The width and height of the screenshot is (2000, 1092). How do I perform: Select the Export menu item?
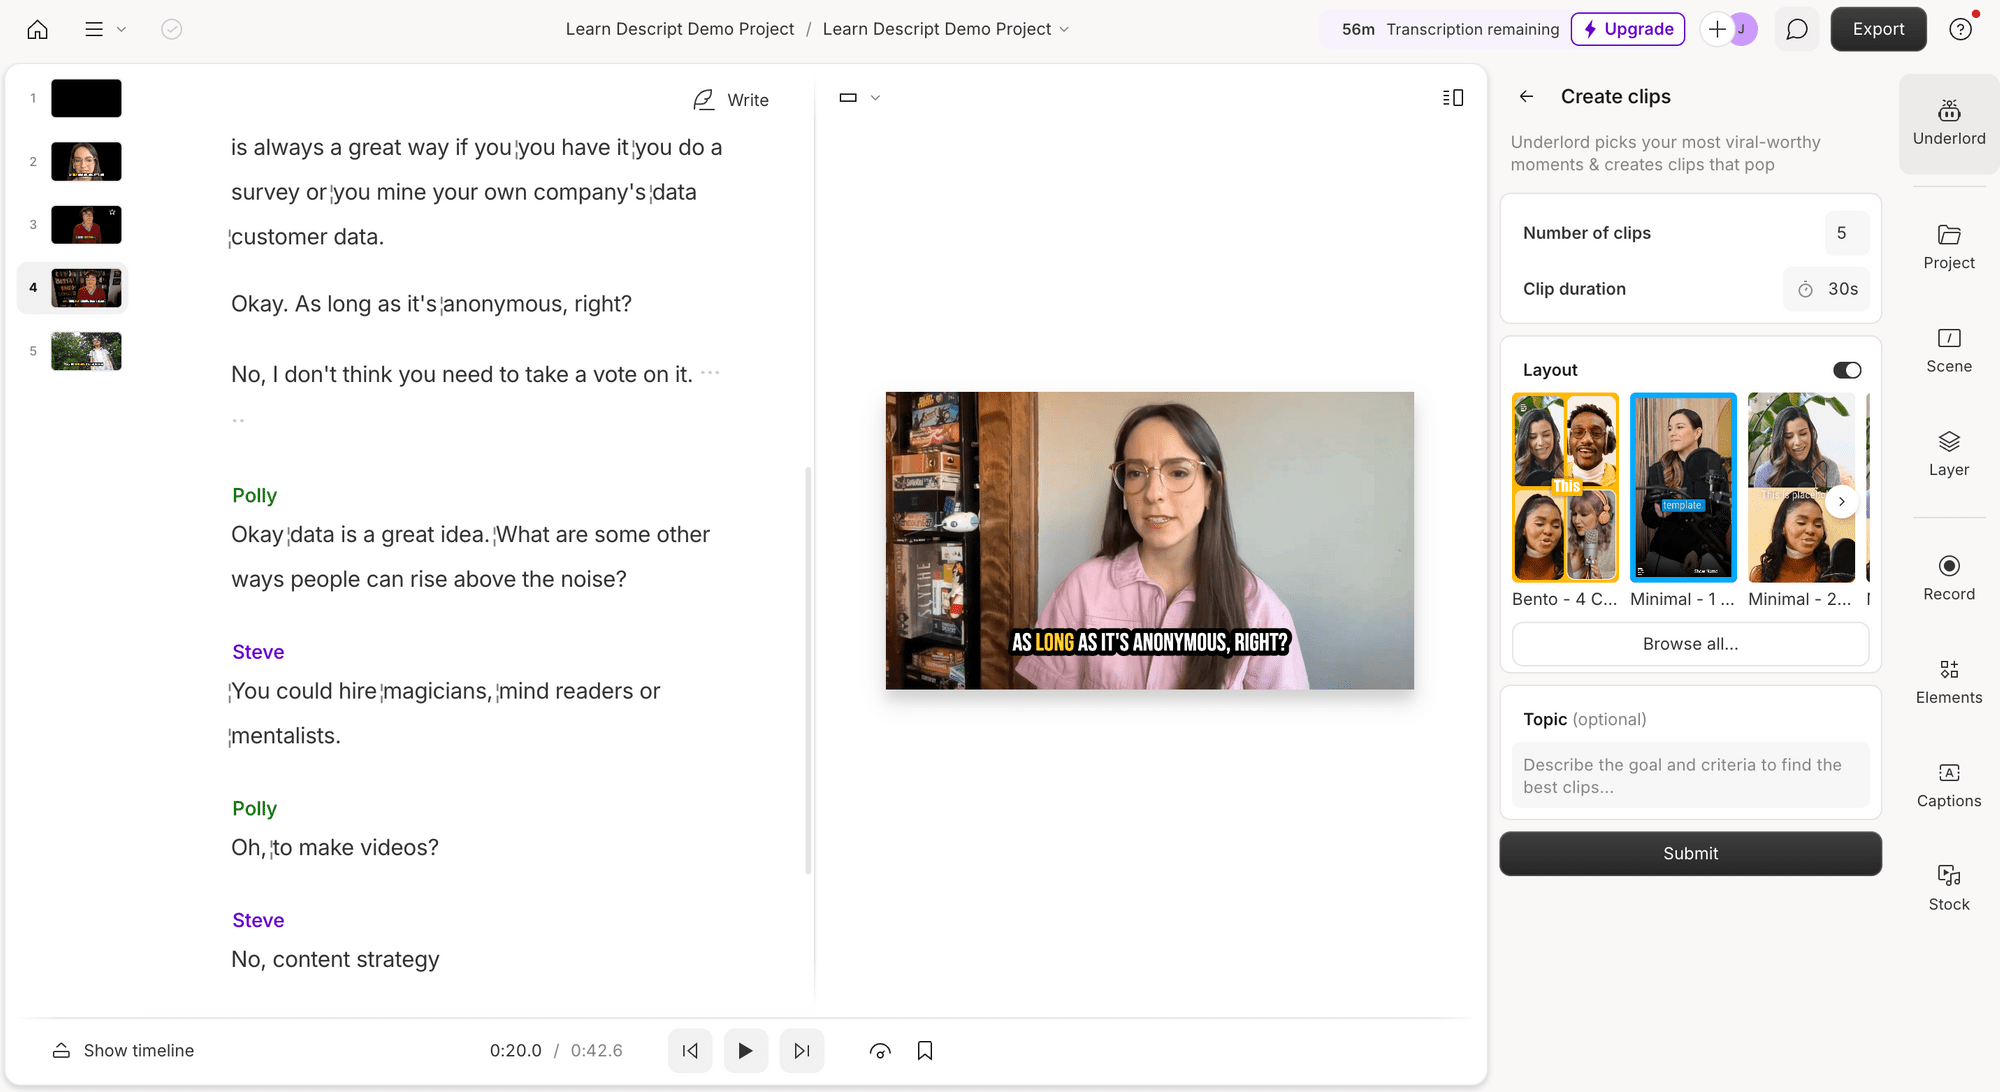point(1878,28)
